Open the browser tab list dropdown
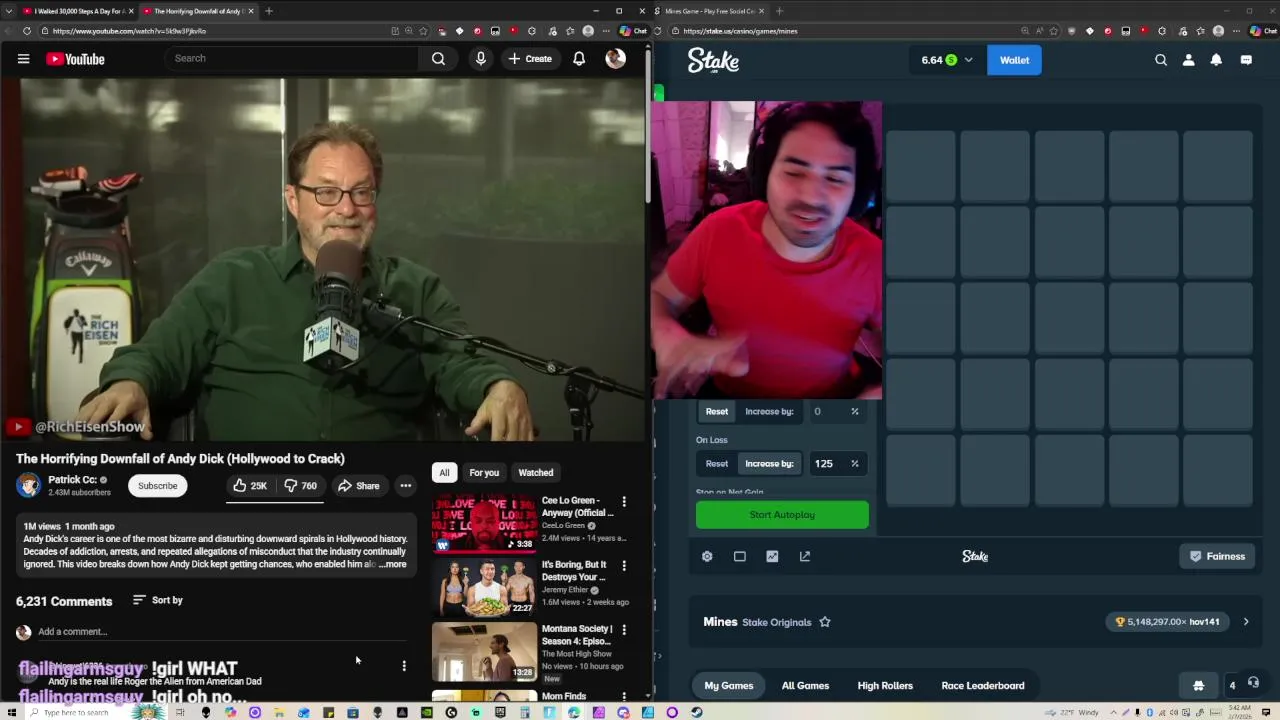Viewport: 1280px width, 720px height. click(8, 11)
